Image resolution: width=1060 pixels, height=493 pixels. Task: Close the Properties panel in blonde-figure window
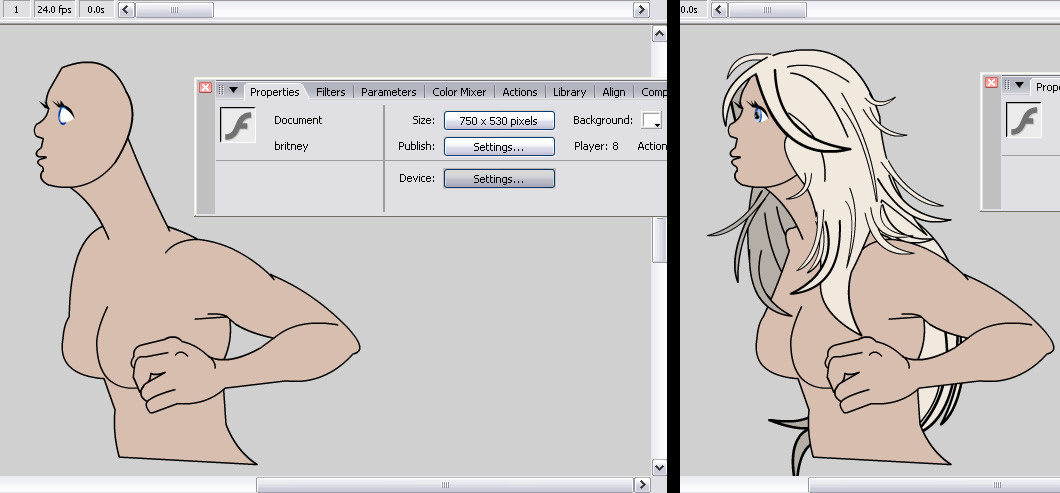click(x=991, y=83)
